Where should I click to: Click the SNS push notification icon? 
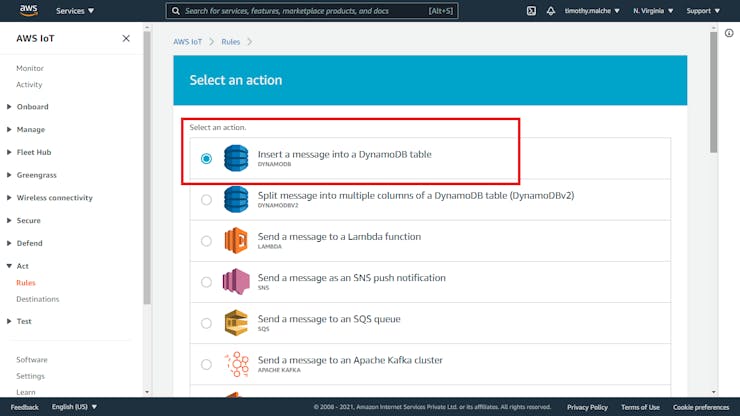(236, 281)
